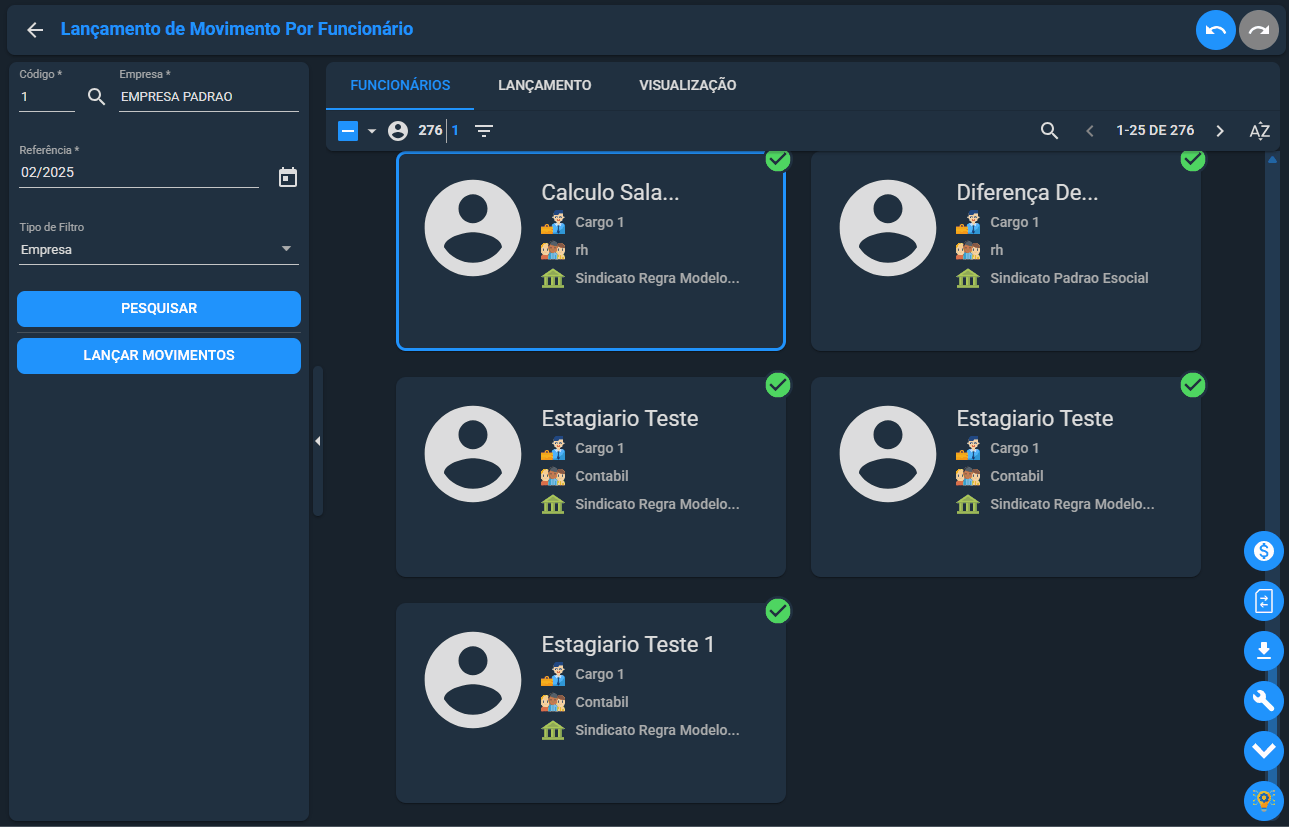Deselect the Diferença De... card checkmark

[1193, 159]
